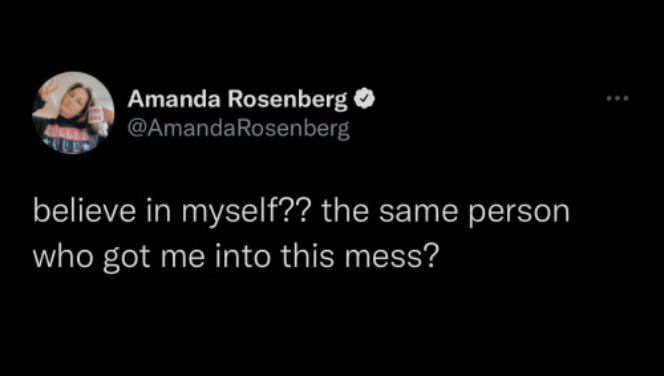Click the tweet line "who got me into this mess?"
Screen dimensions: 664x376
point(234,257)
